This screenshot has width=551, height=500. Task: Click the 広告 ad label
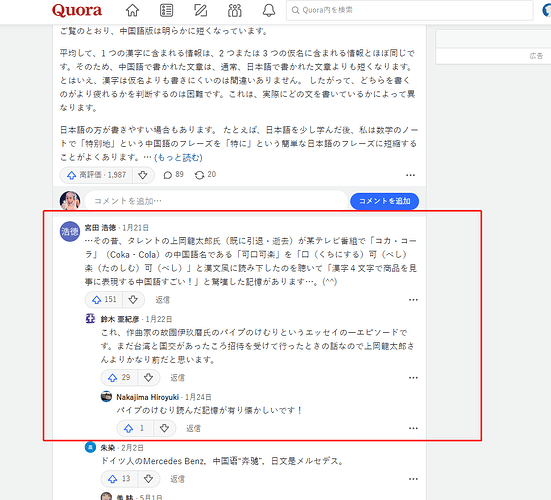(536, 56)
